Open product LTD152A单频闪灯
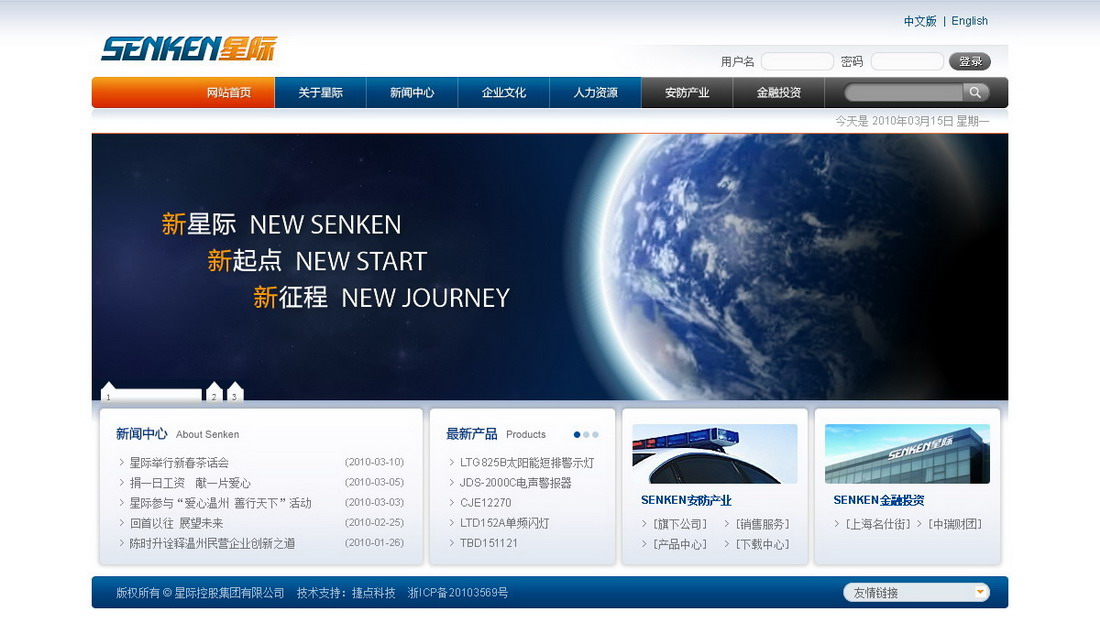Screen dimensions: 1100x623 [x=504, y=523]
